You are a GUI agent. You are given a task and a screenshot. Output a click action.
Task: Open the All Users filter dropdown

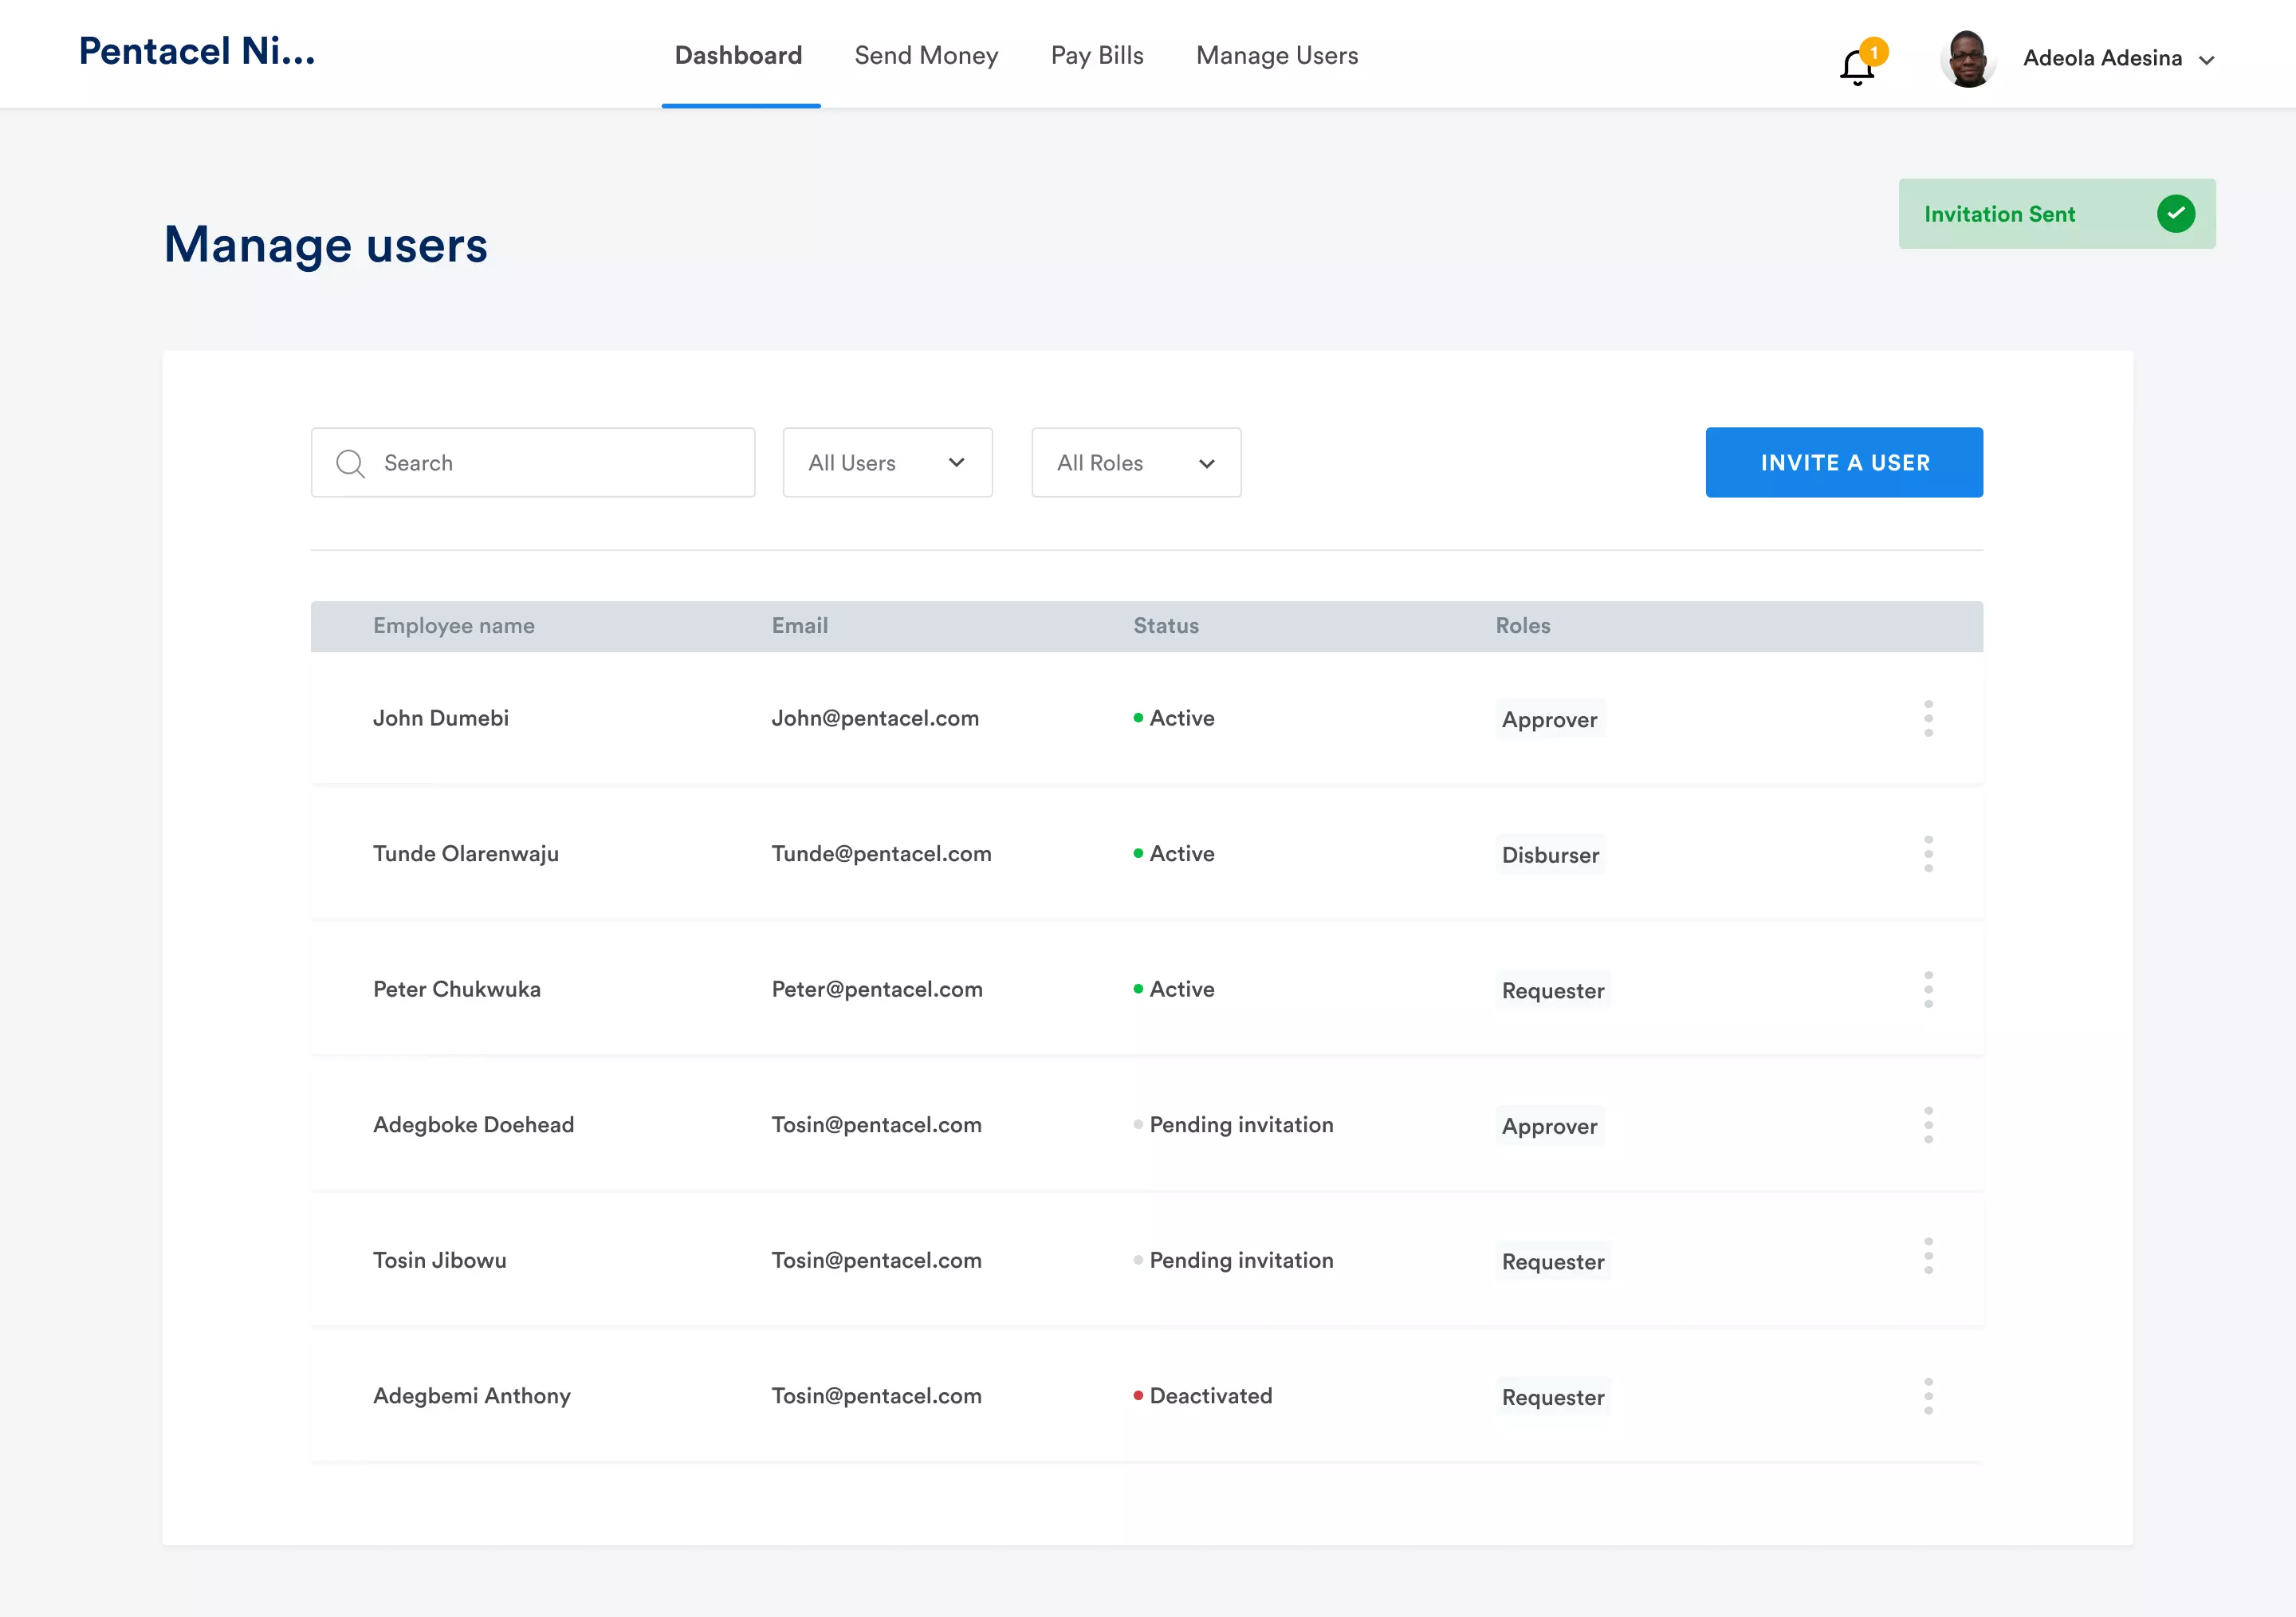tap(888, 463)
